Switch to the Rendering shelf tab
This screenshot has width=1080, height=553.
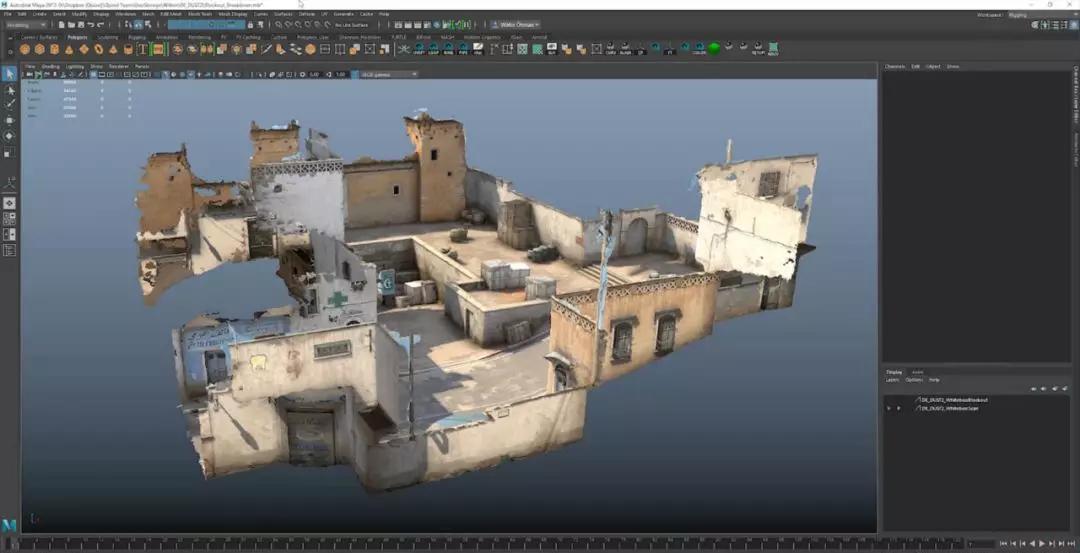(x=200, y=37)
